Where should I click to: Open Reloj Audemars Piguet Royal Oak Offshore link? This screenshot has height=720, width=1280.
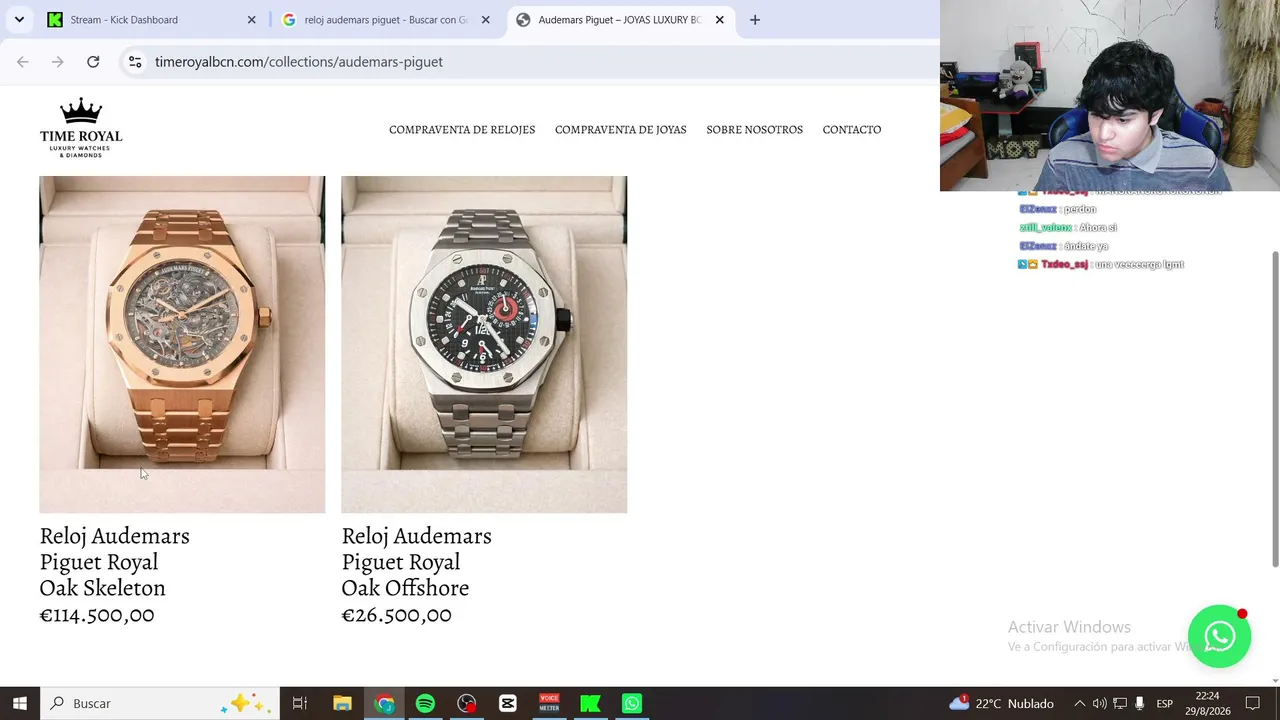[416, 562]
